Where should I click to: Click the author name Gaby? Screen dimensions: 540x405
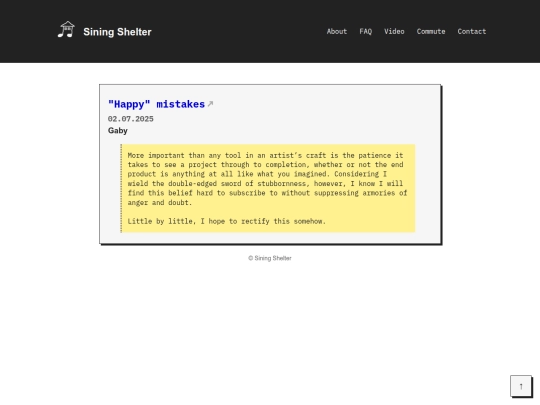pyautogui.click(x=118, y=131)
